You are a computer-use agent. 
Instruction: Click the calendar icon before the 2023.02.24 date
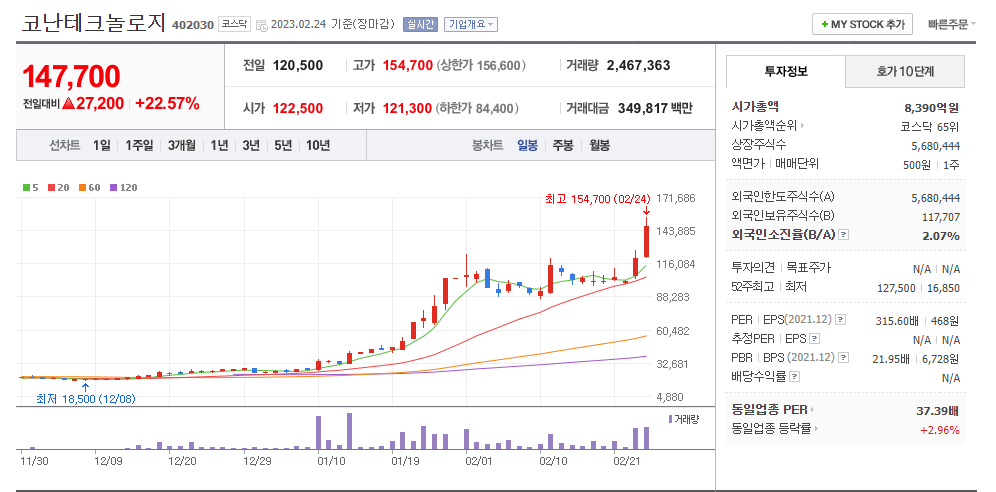point(261,25)
